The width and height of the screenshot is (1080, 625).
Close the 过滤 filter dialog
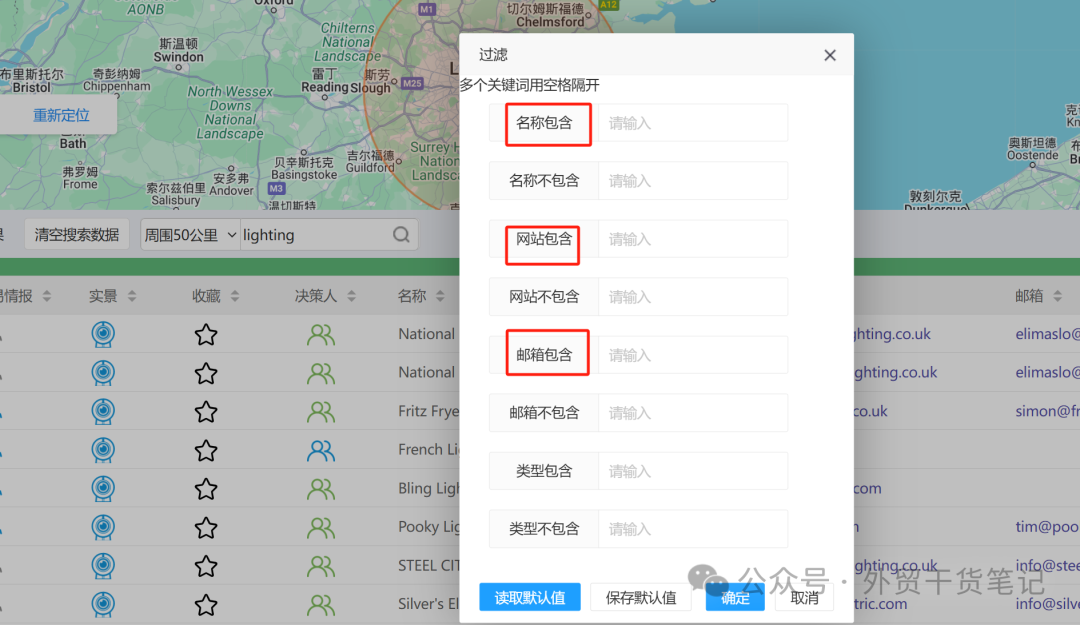[829, 55]
